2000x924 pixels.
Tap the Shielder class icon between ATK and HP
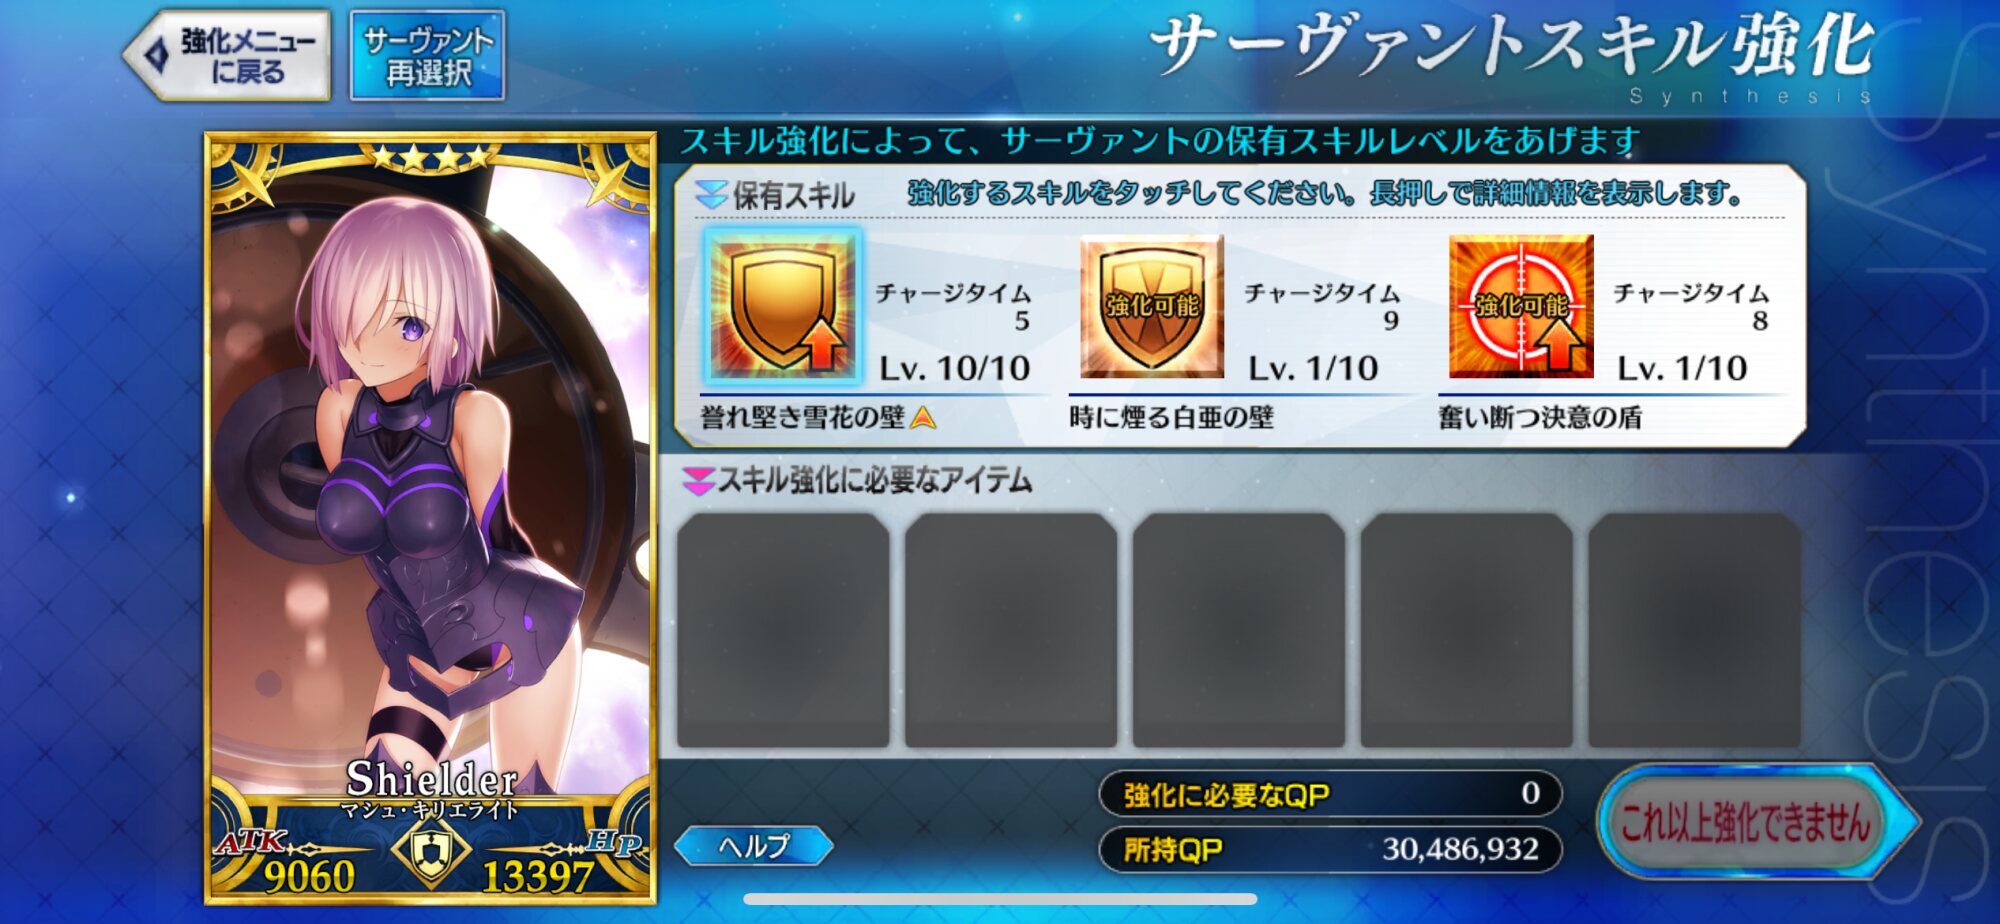(431, 853)
